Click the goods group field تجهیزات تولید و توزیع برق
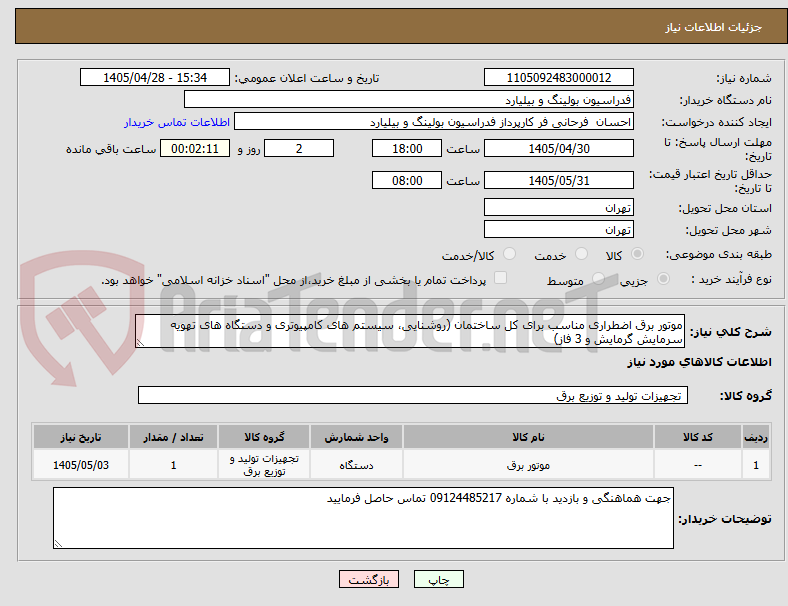The height and width of the screenshot is (606, 788). pyautogui.click(x=413, y=395)
